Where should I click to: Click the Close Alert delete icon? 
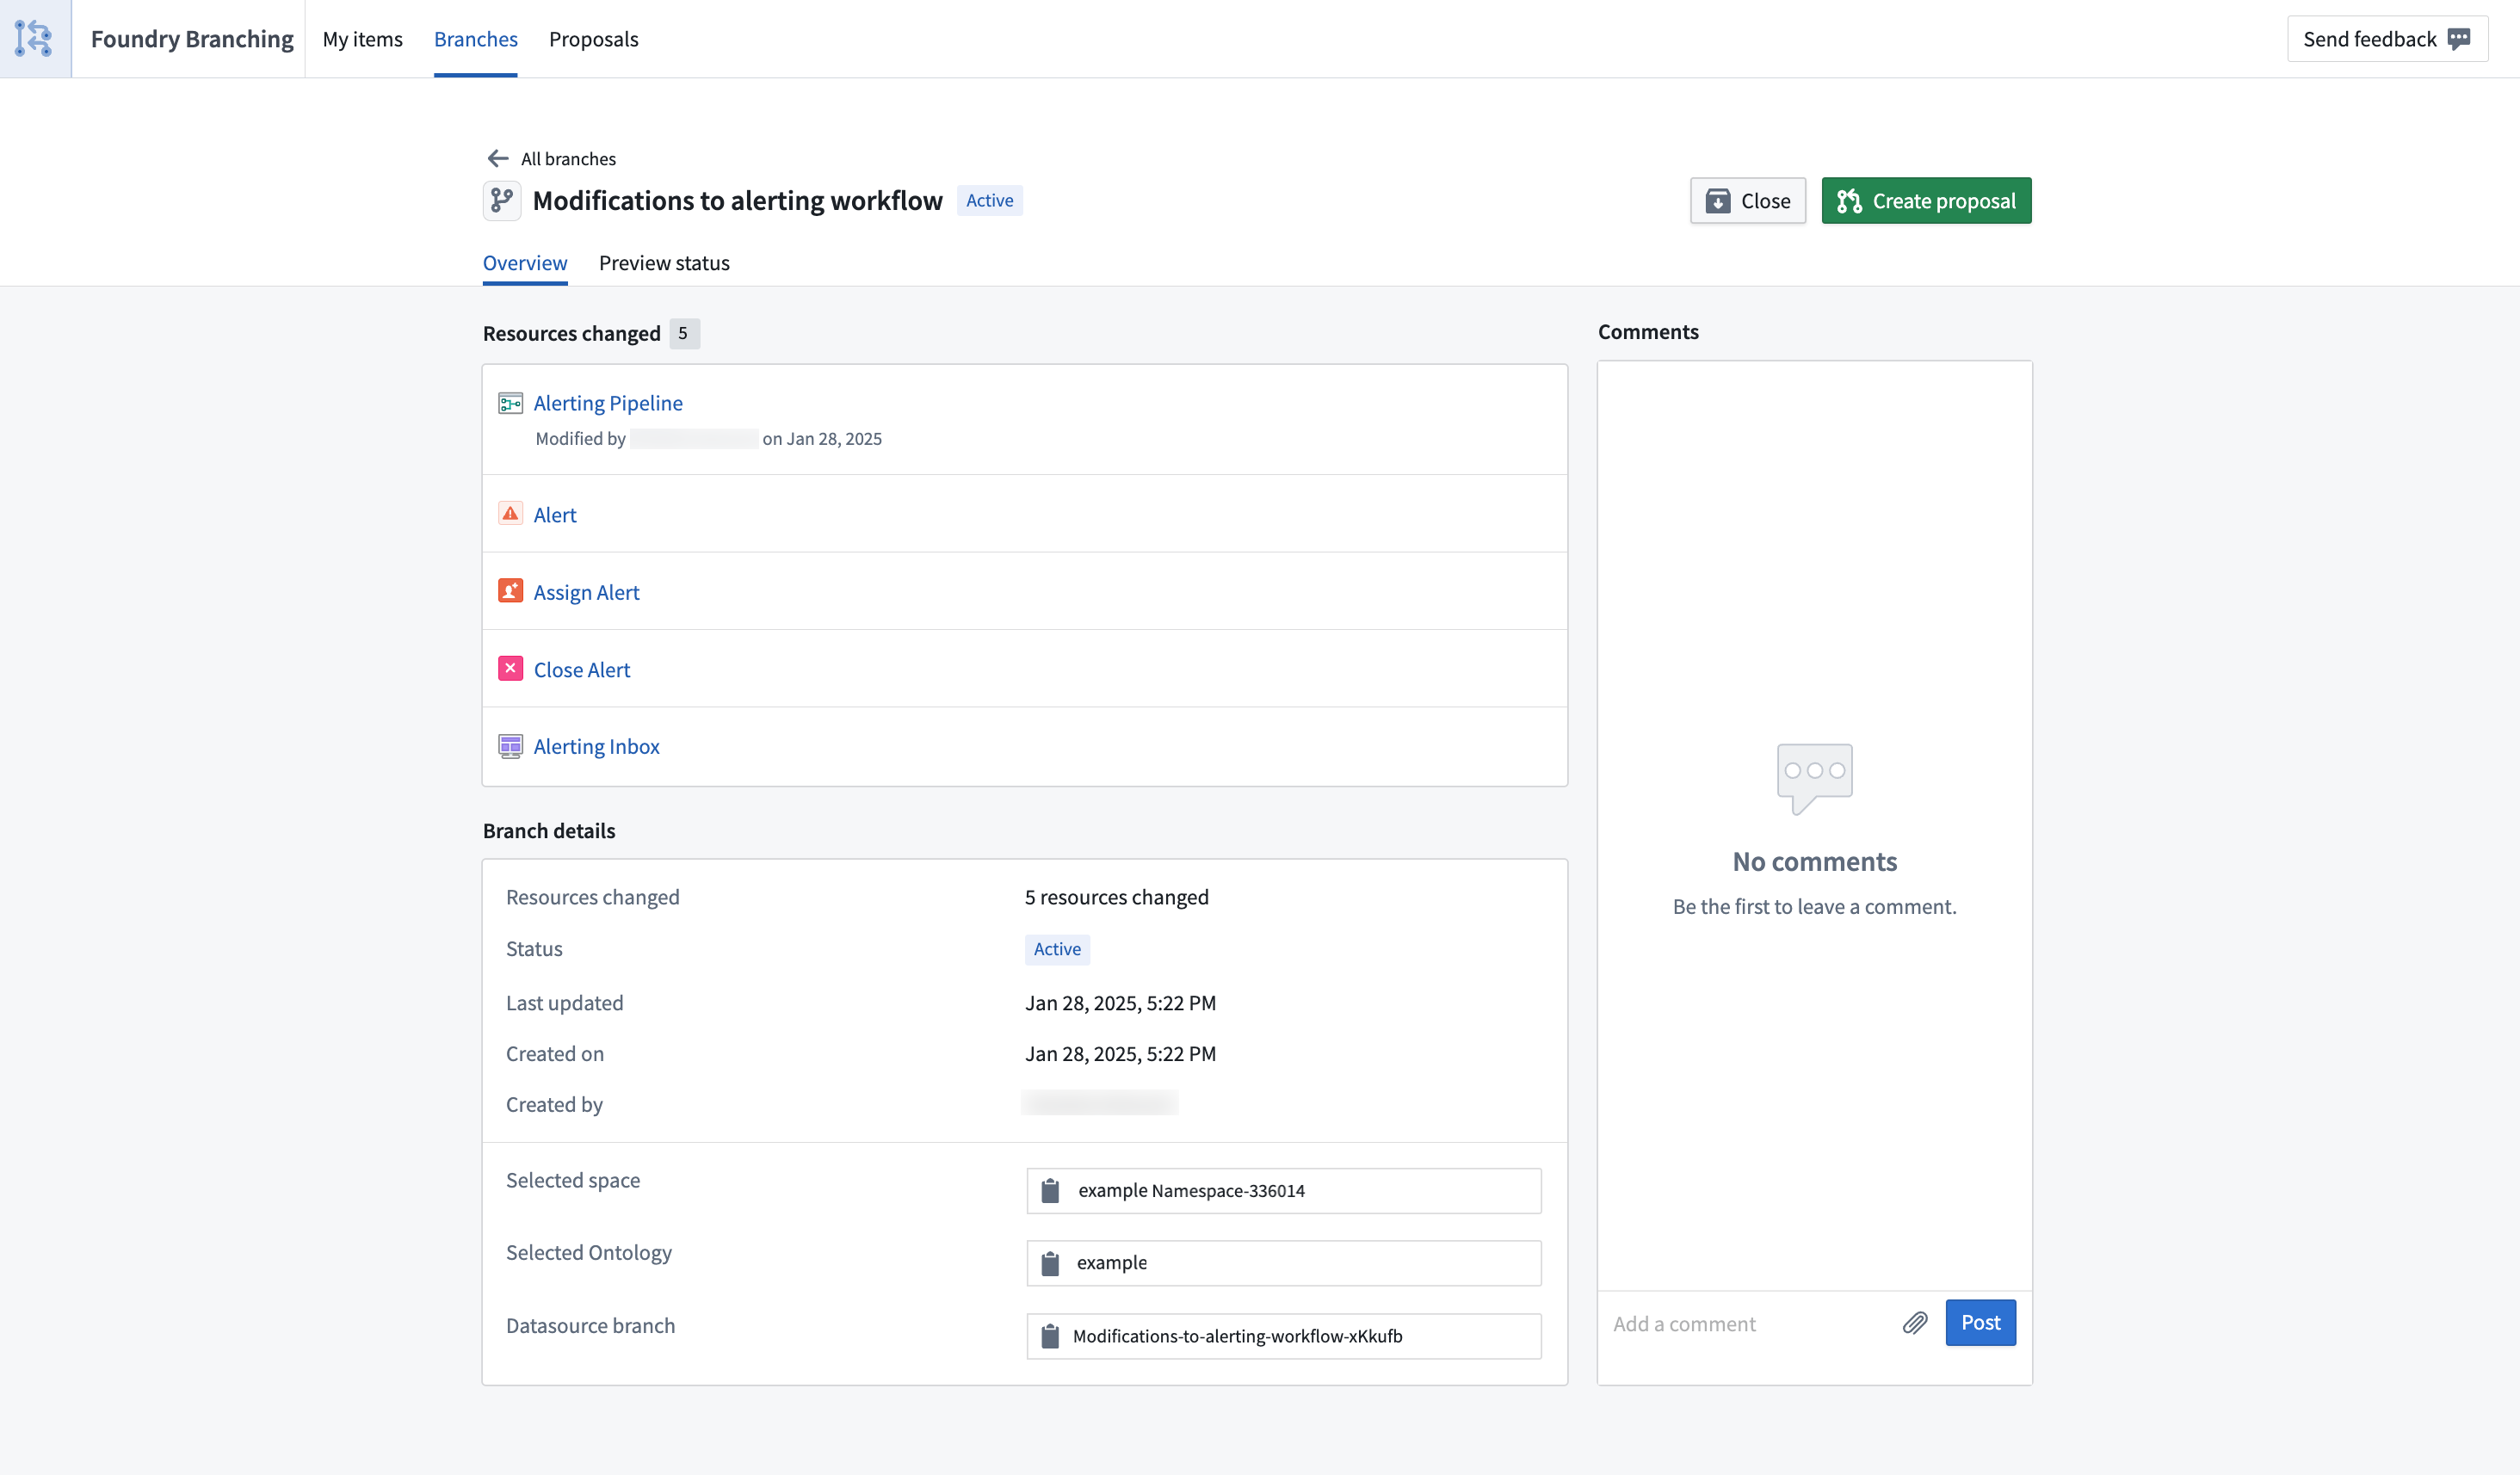tap(511, 669)
